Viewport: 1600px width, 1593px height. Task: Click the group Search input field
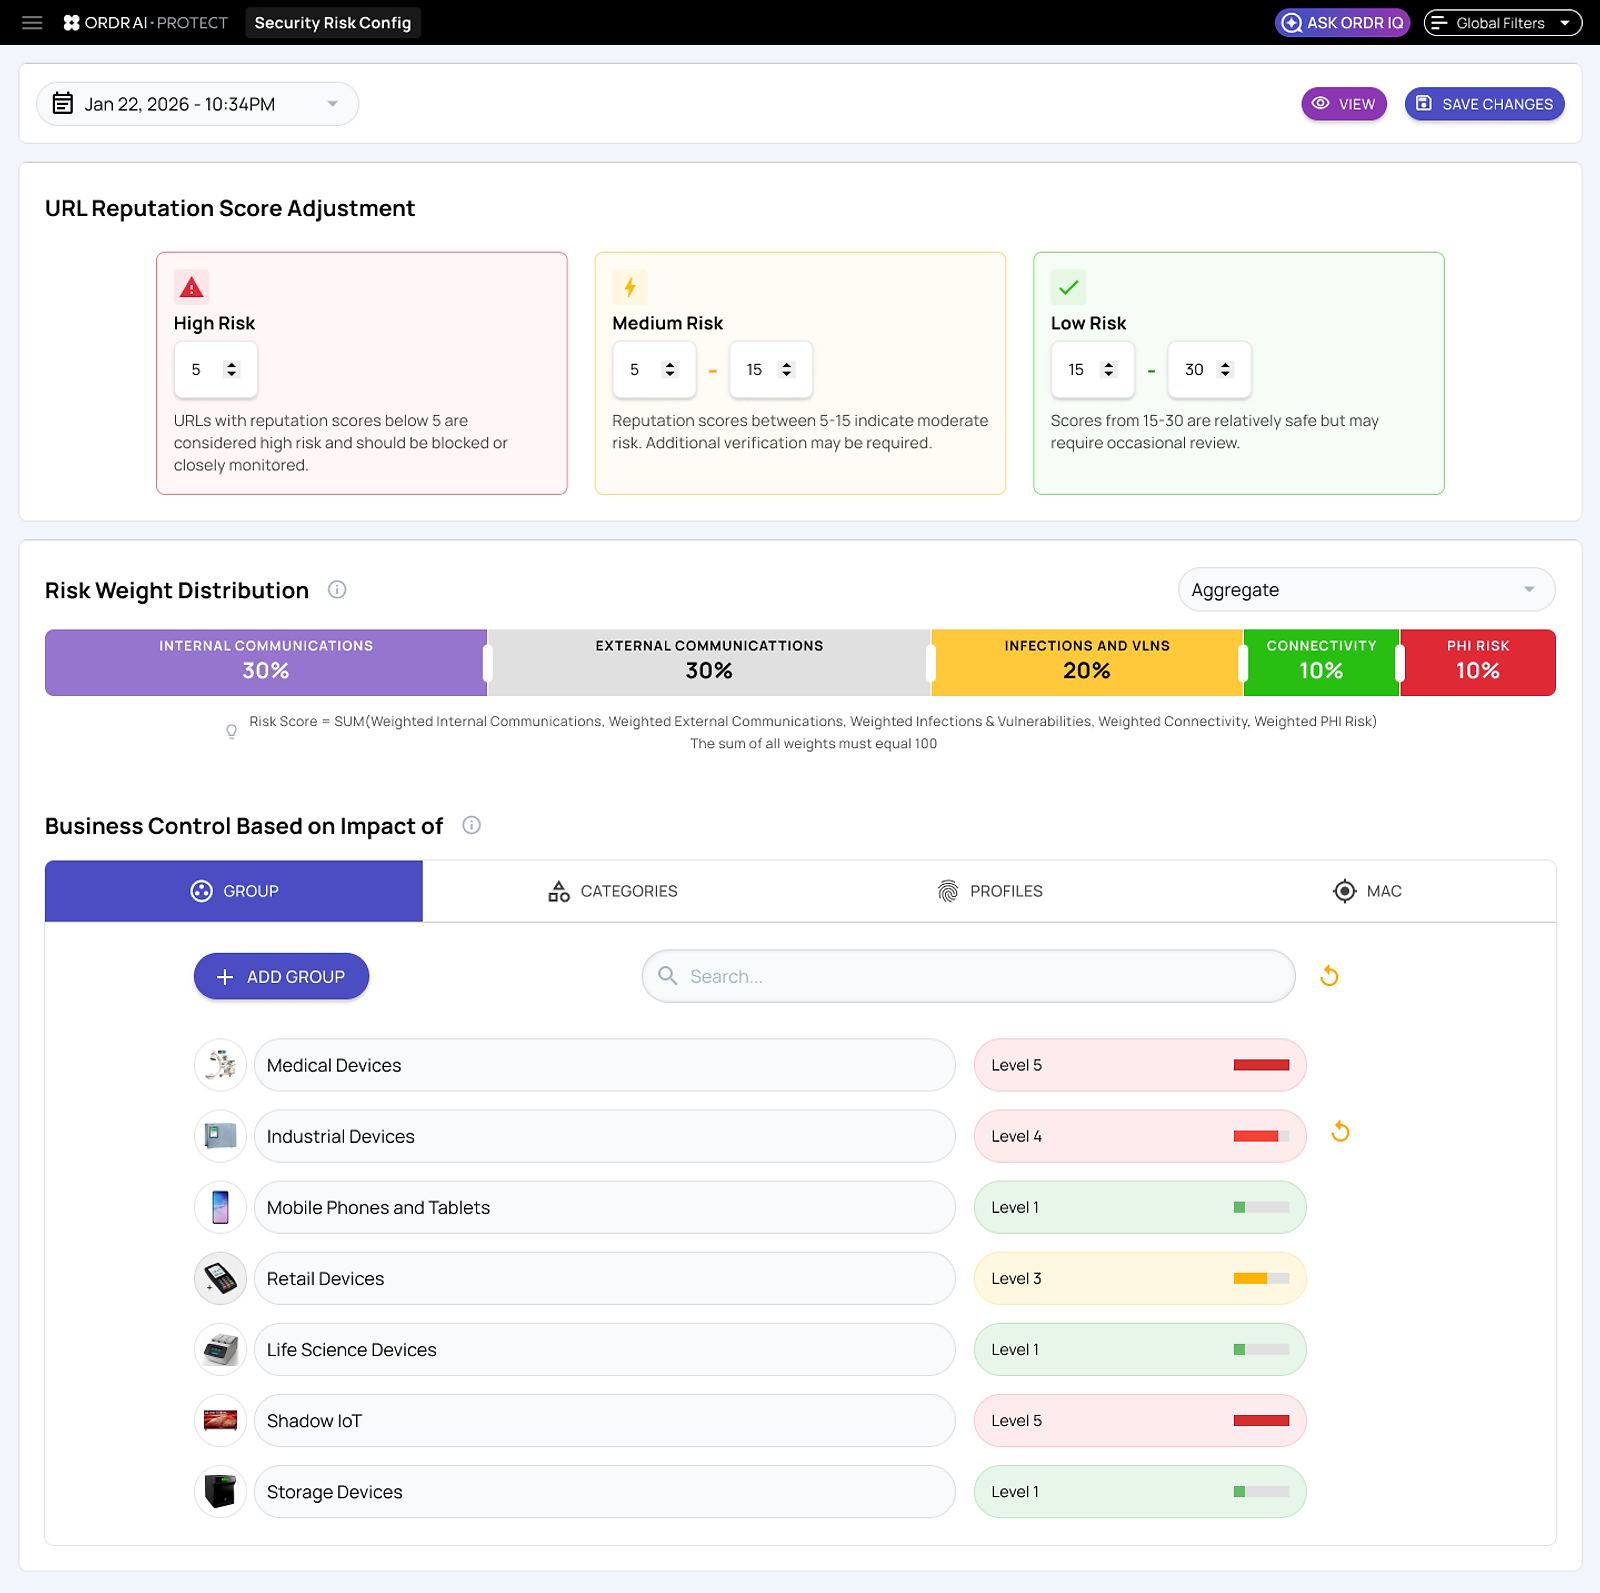point(968,976)
